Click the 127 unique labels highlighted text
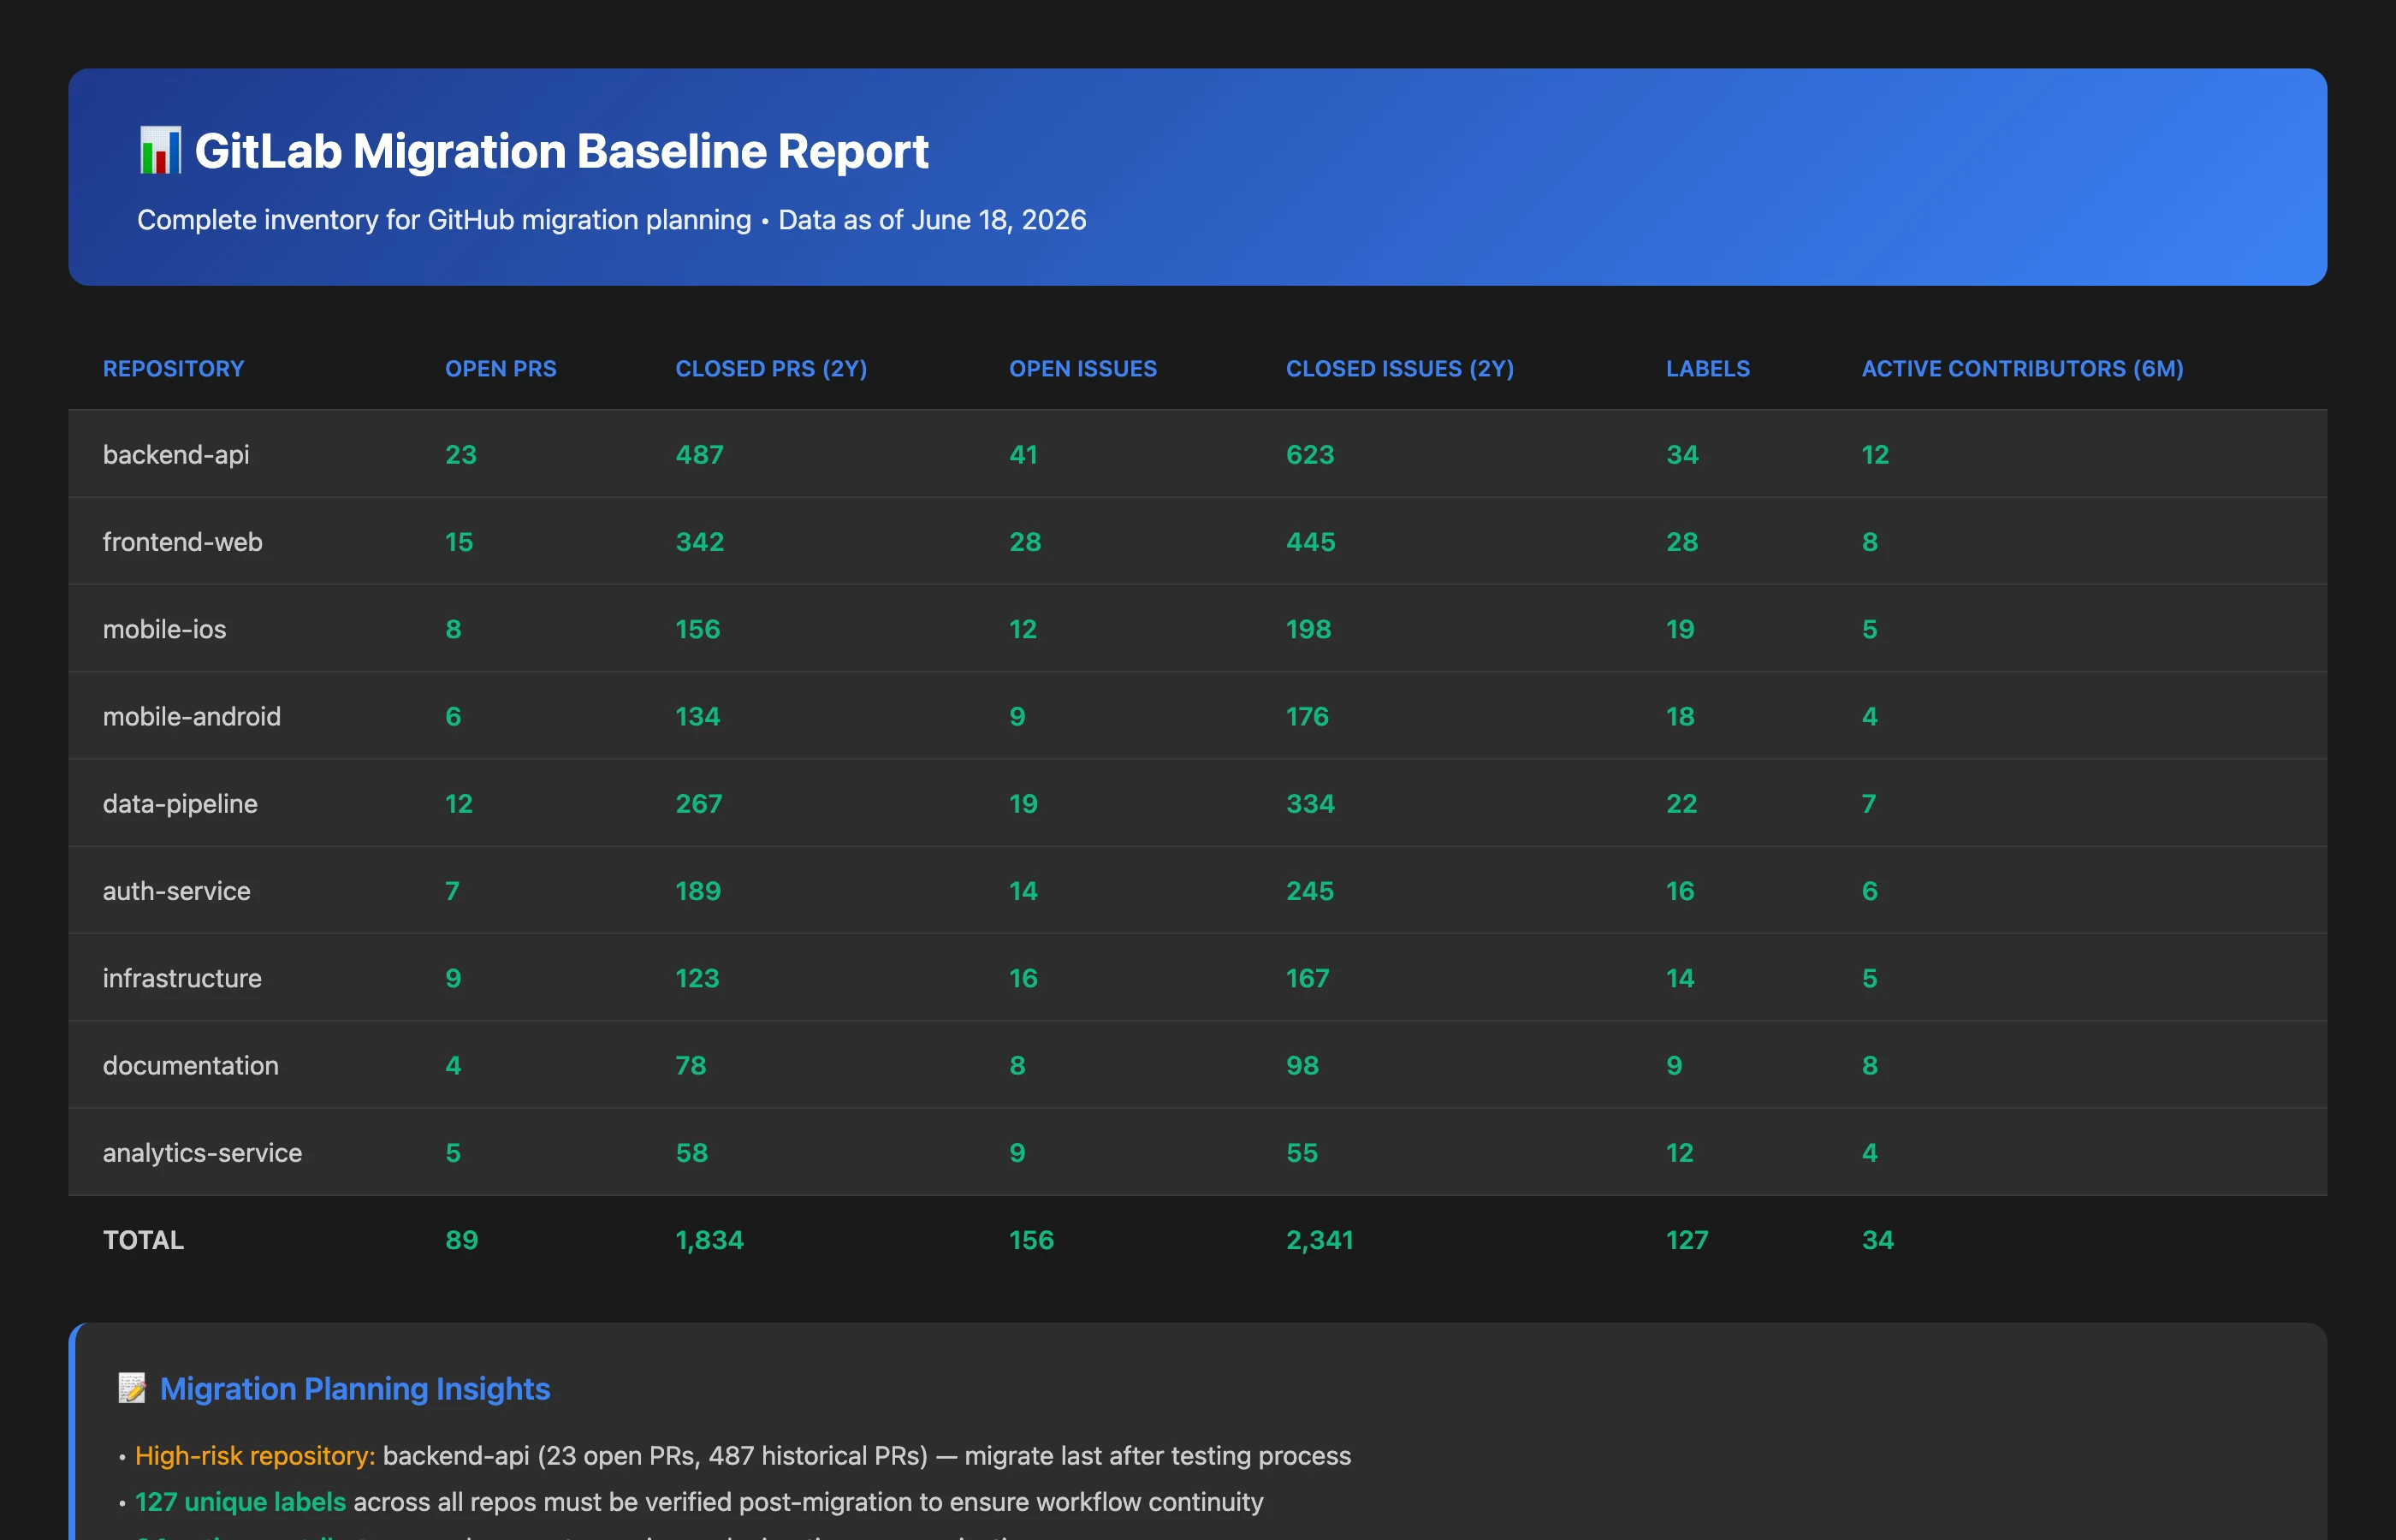The image size is (2396, 1540). (240, 1502)
